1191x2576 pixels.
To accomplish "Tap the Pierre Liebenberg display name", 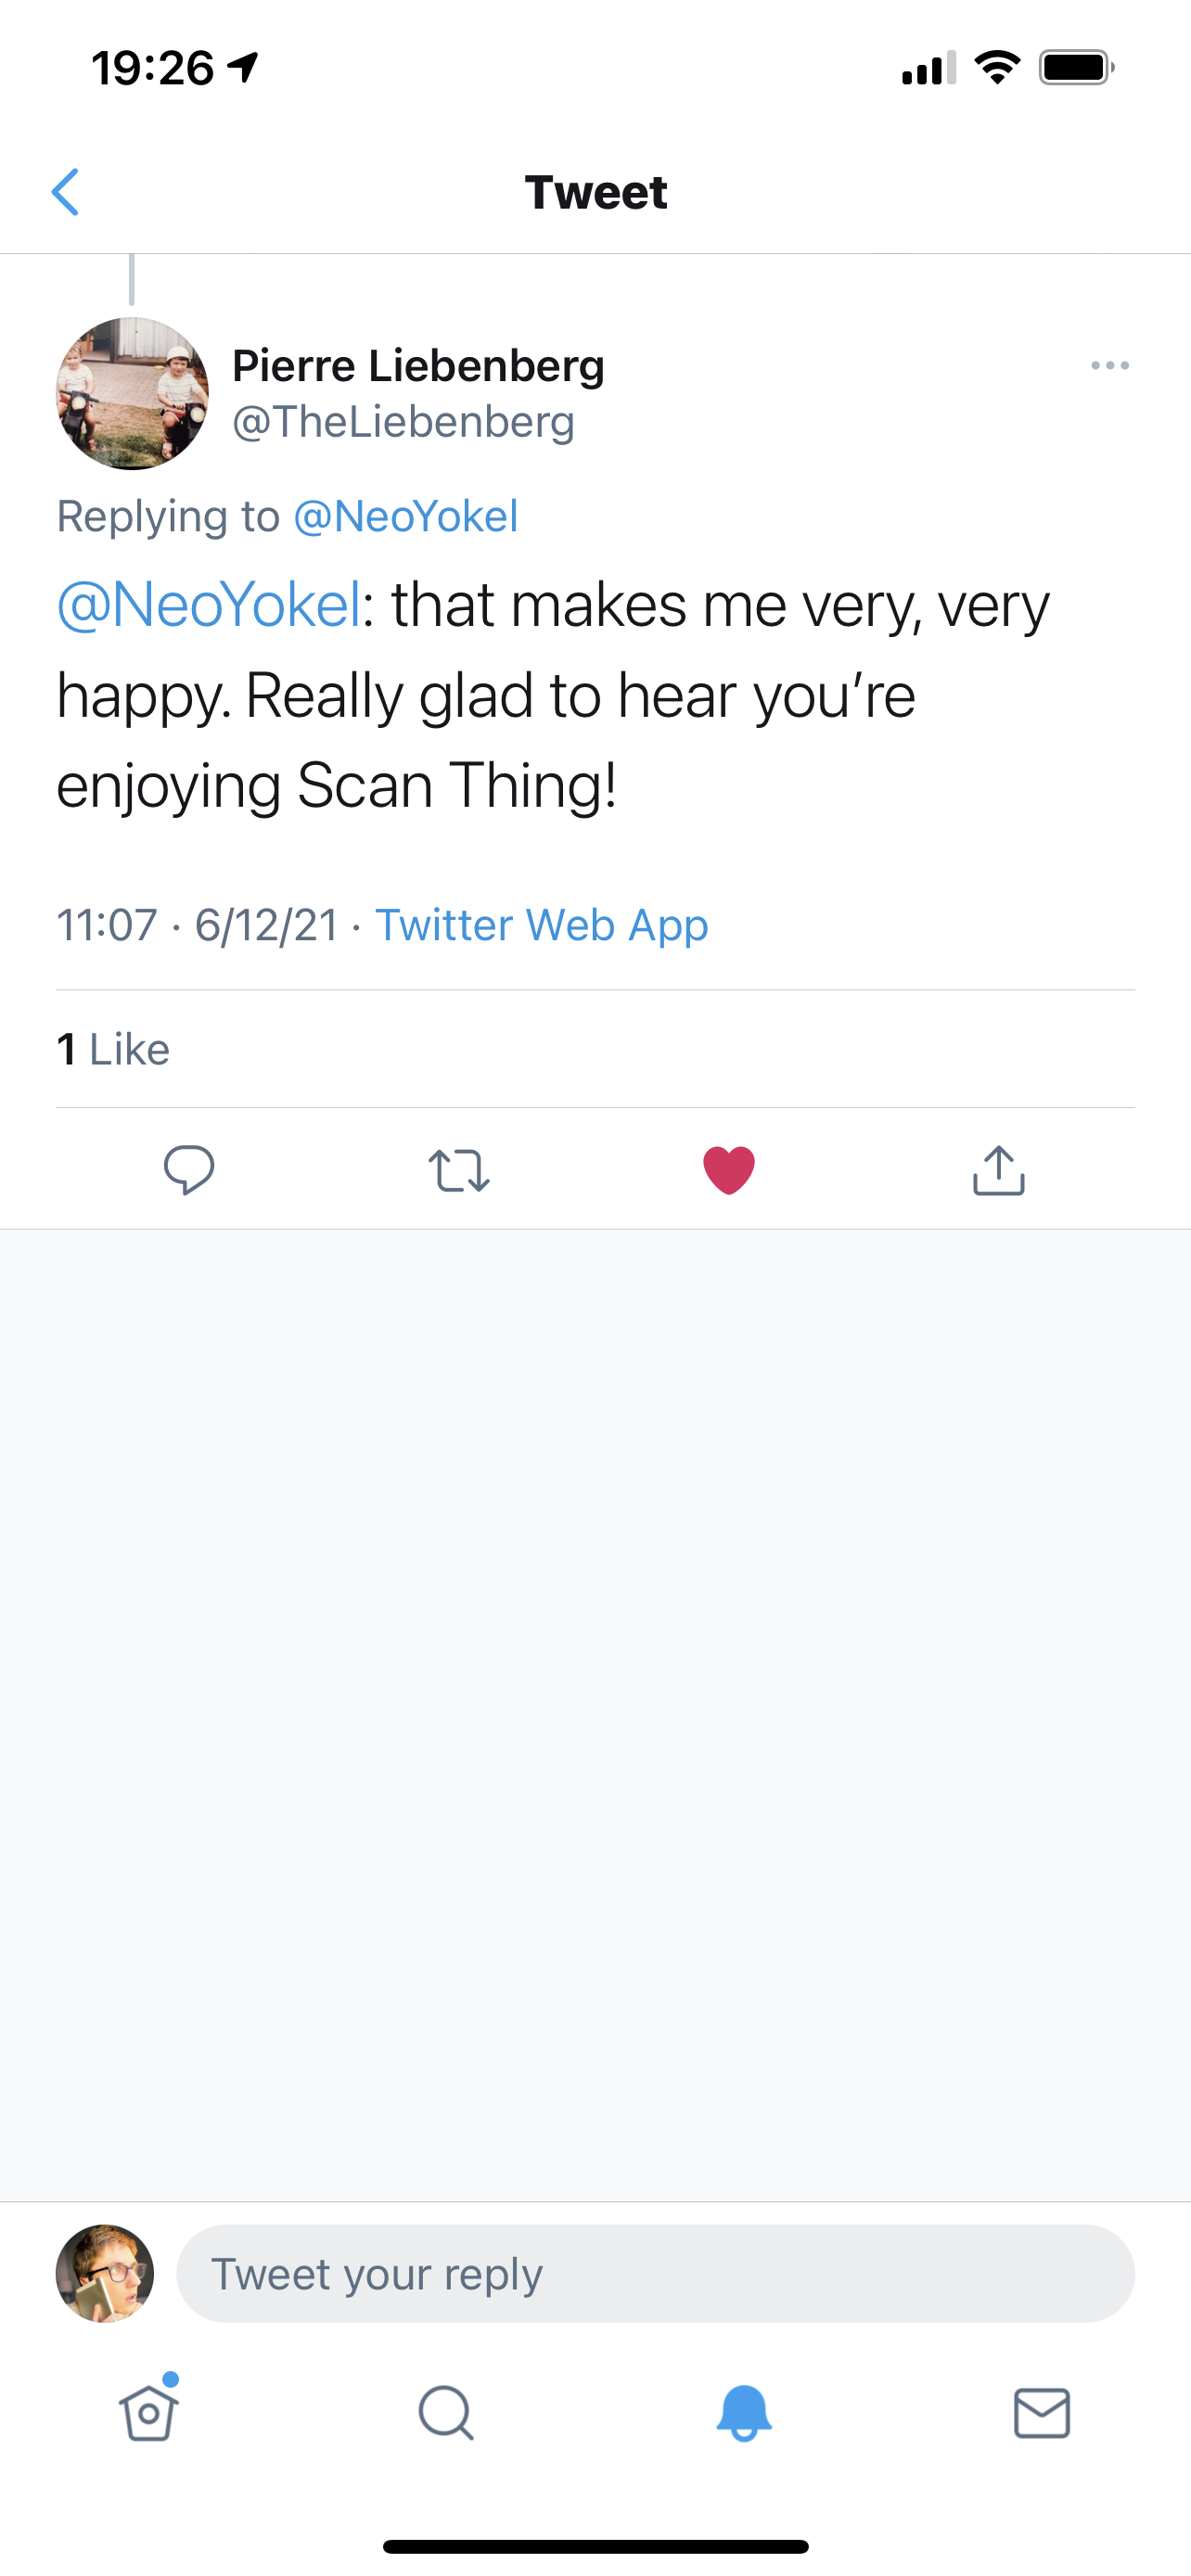I will click(419, 366).
